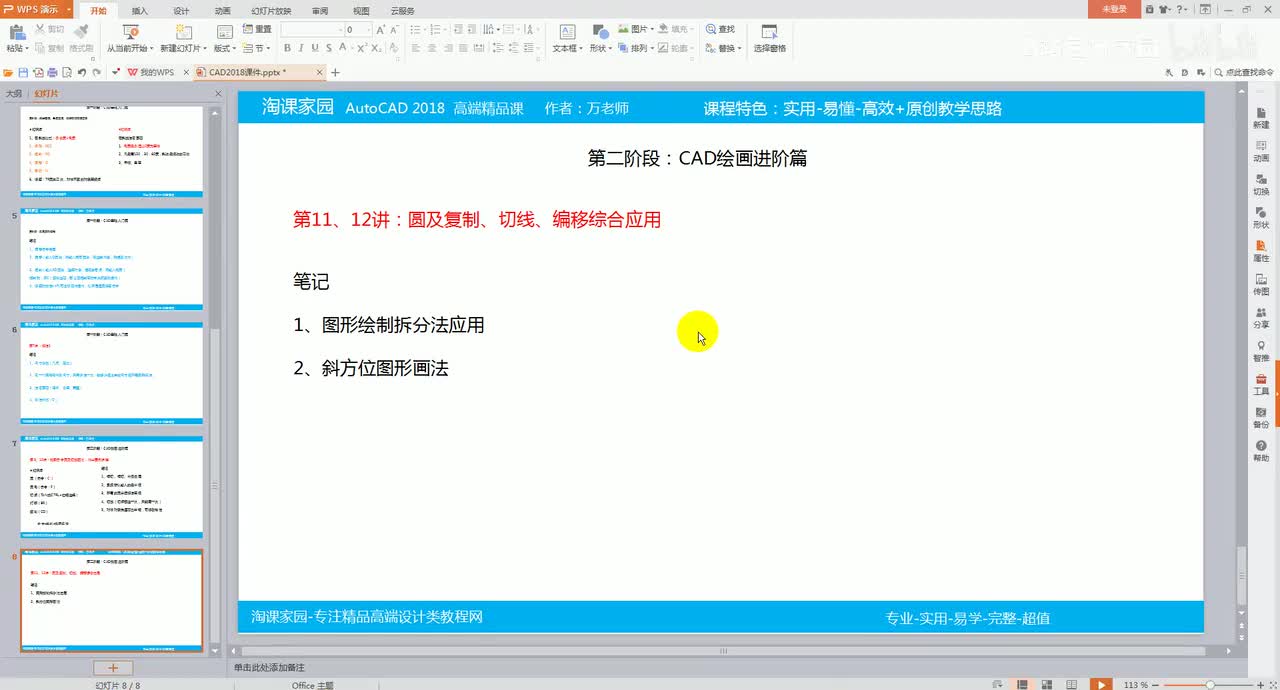Select slide 7 thumbnail
Image resolution: width=1280 pixels, height=690 pixels.
111,487
